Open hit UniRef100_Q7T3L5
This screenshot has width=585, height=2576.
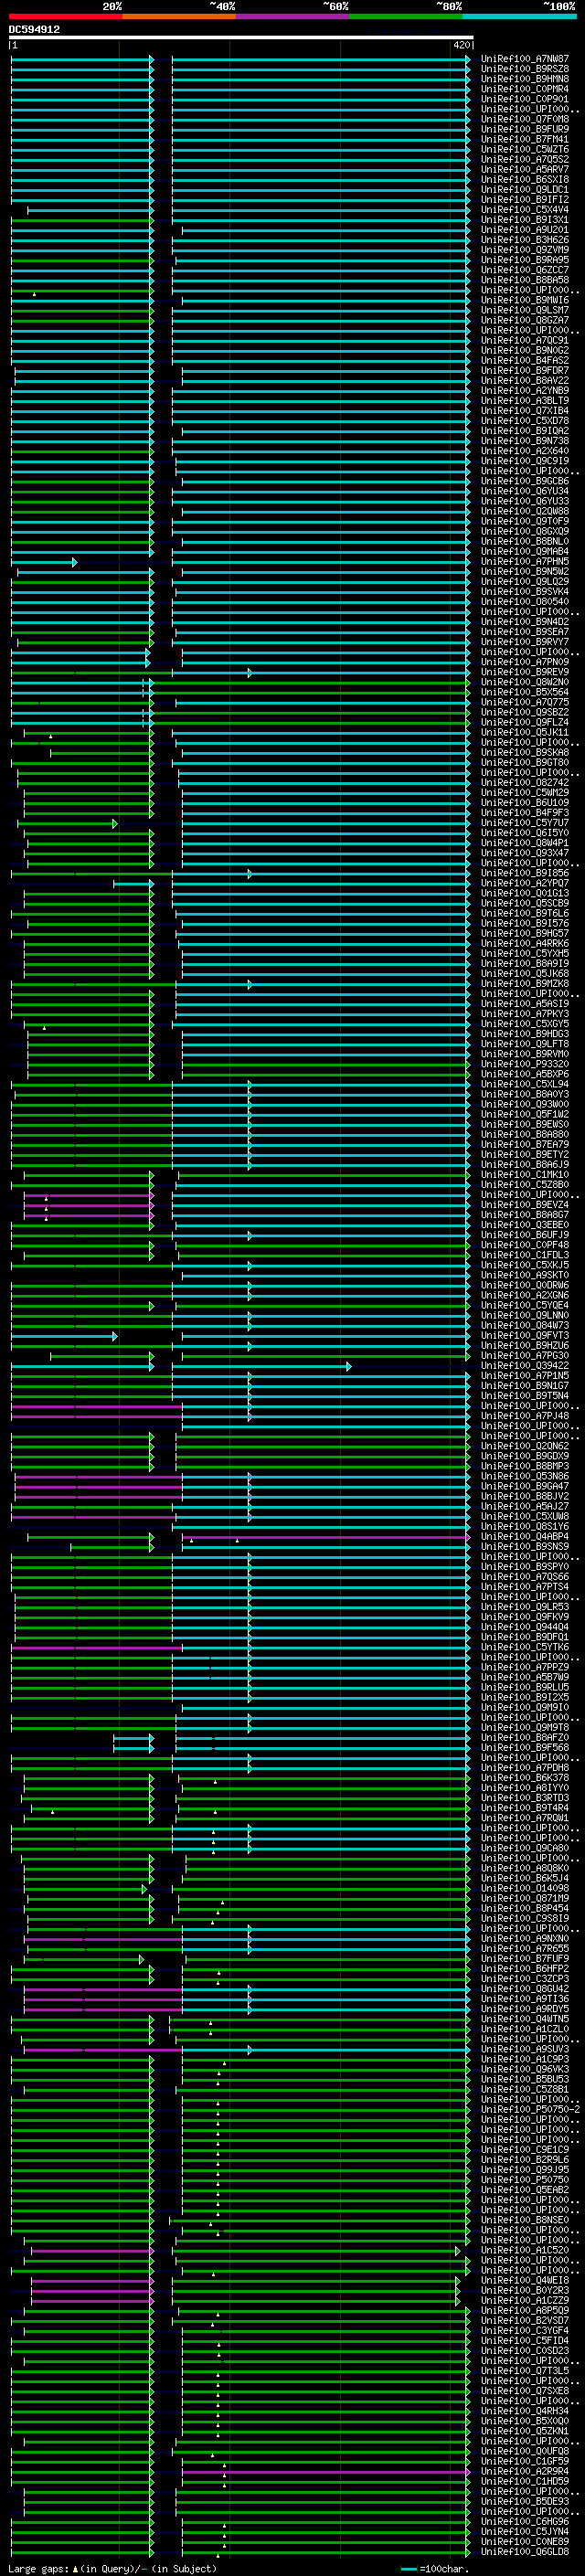point(524,2371)
